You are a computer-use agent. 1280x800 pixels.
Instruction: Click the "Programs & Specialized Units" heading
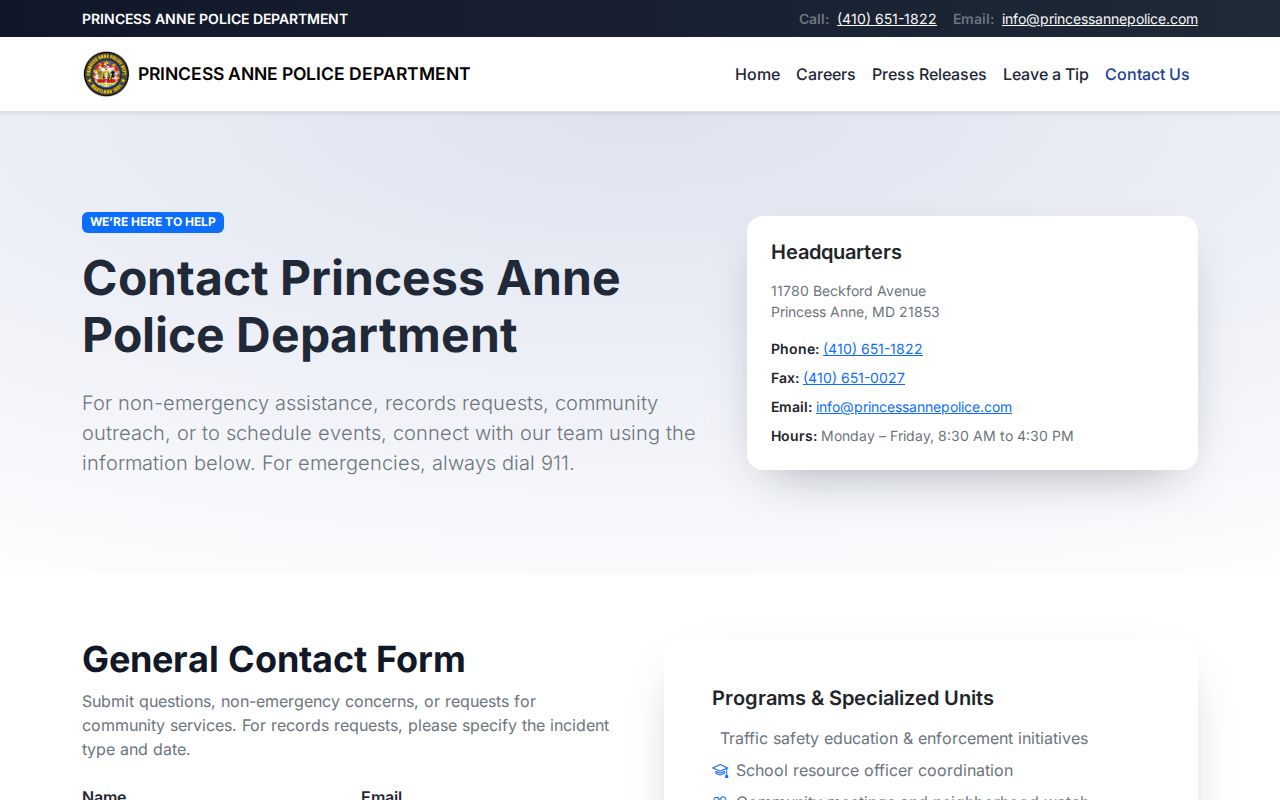pos(853,698)
